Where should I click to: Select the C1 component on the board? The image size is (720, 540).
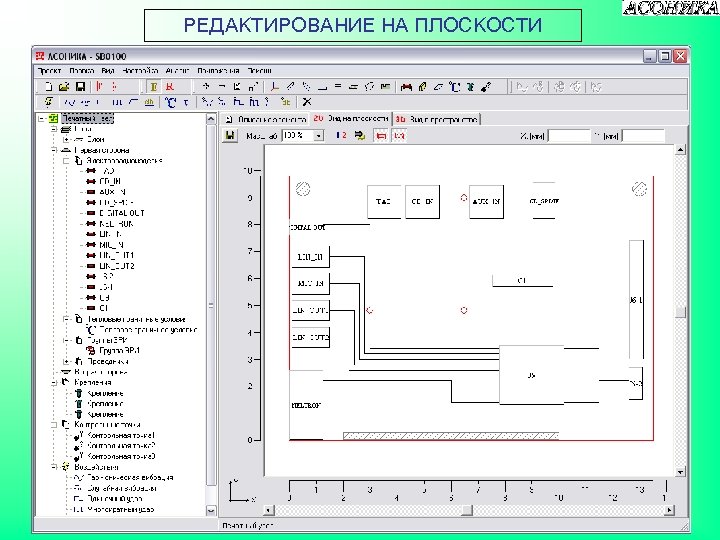tap(522, 281)
